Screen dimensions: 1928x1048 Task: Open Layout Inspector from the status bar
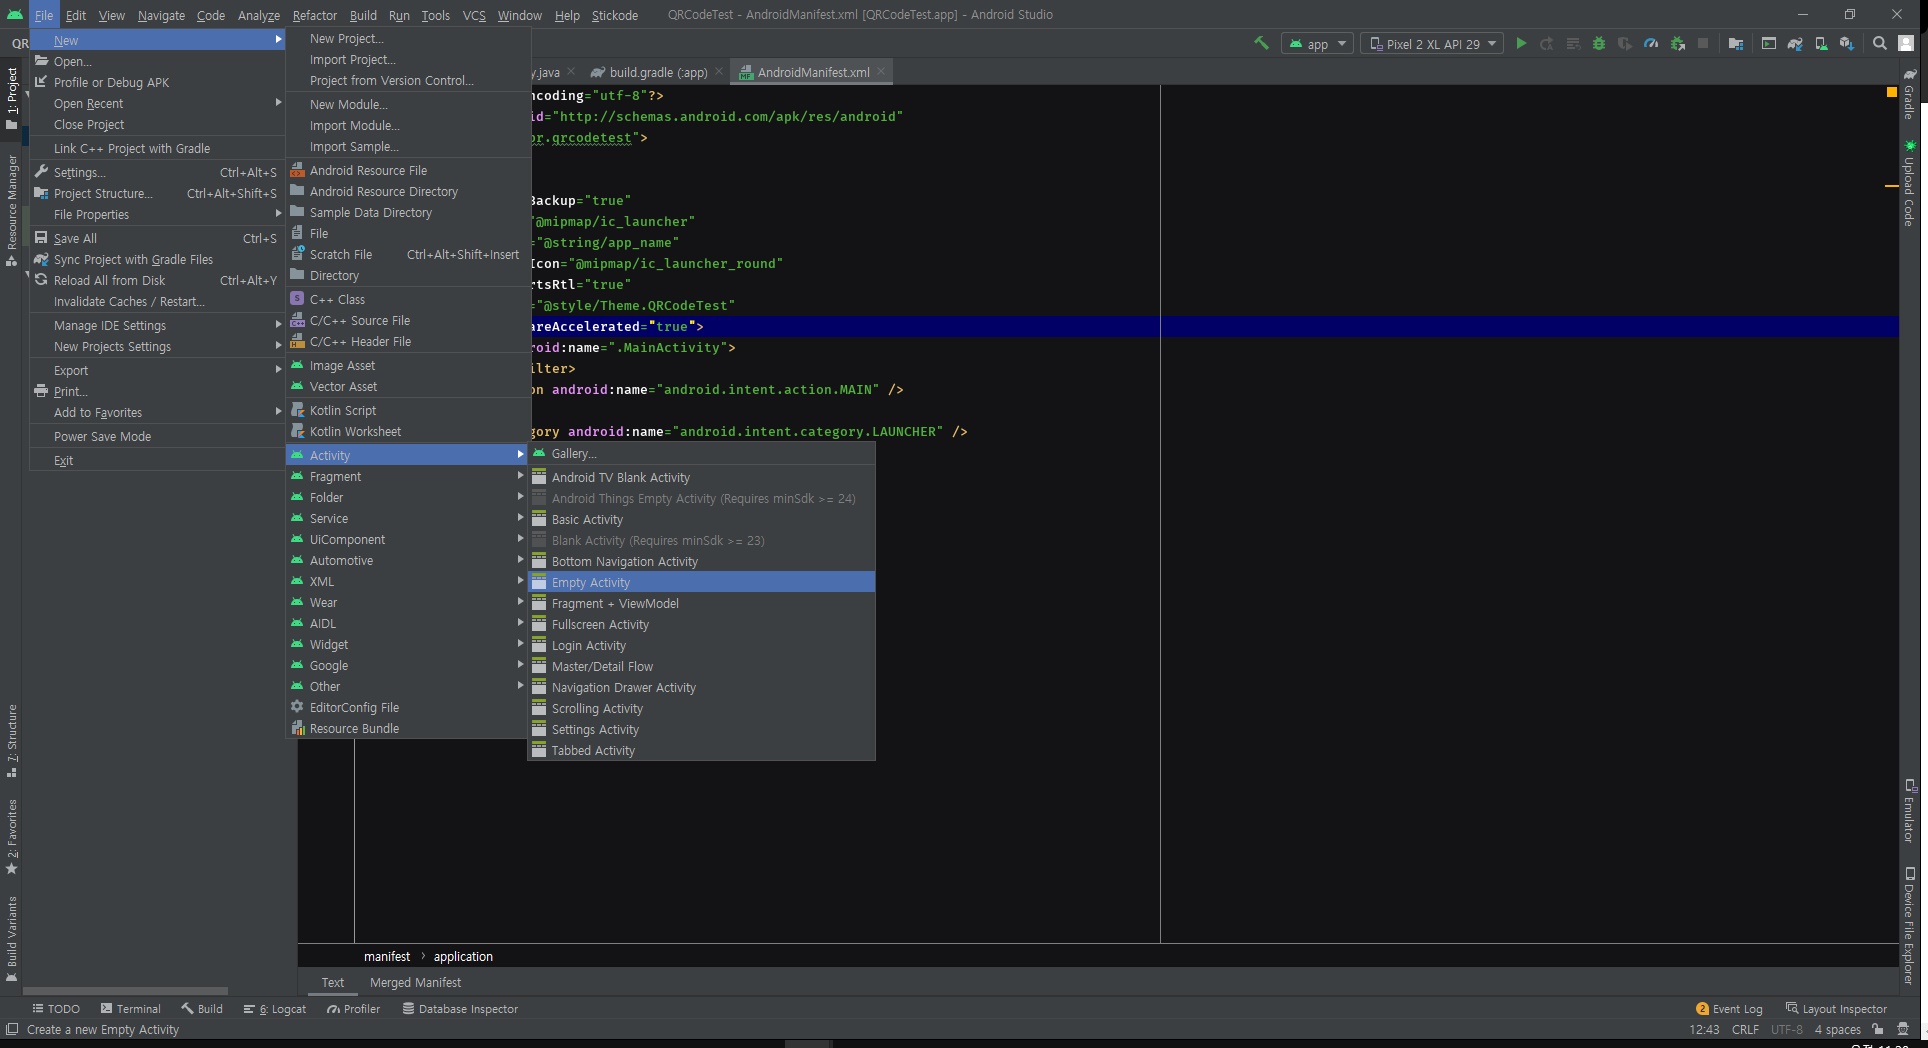point(1836,1009)
